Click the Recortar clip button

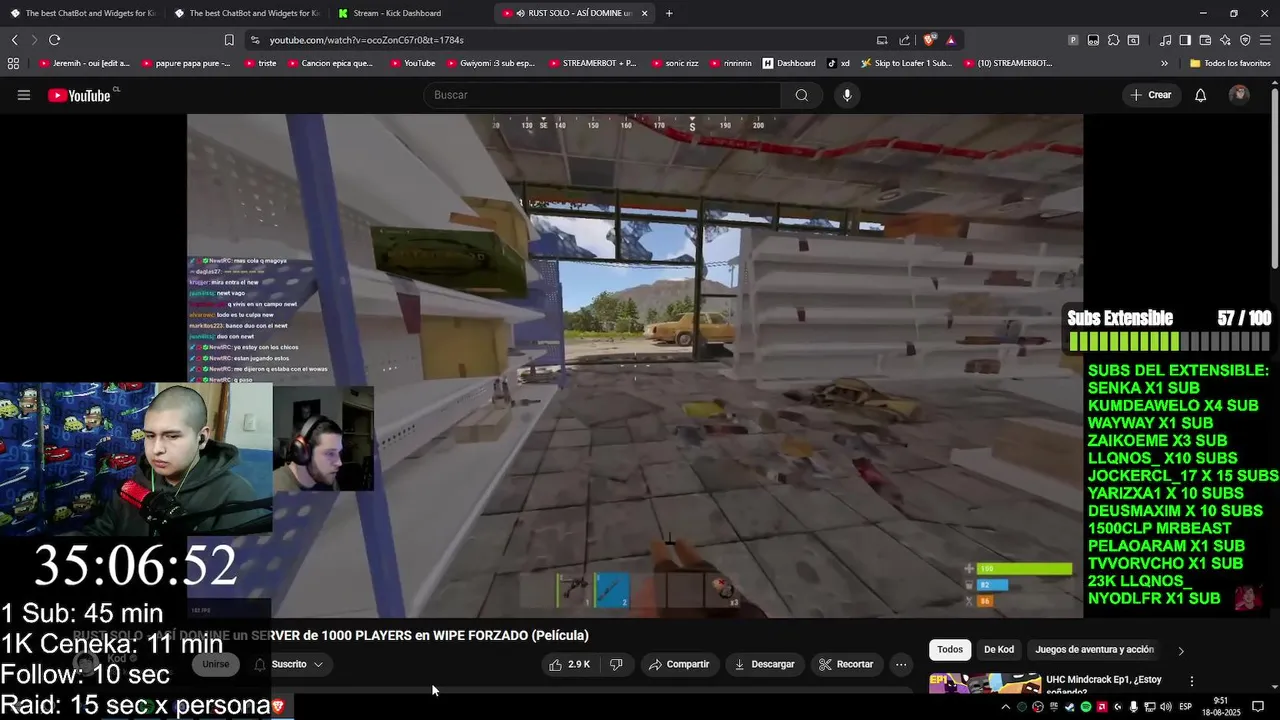click(845, 664)
